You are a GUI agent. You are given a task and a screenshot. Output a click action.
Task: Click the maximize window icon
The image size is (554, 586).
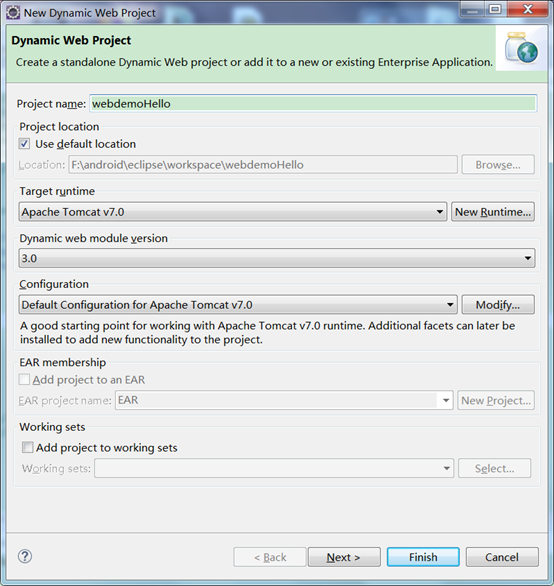coord(495,9)
